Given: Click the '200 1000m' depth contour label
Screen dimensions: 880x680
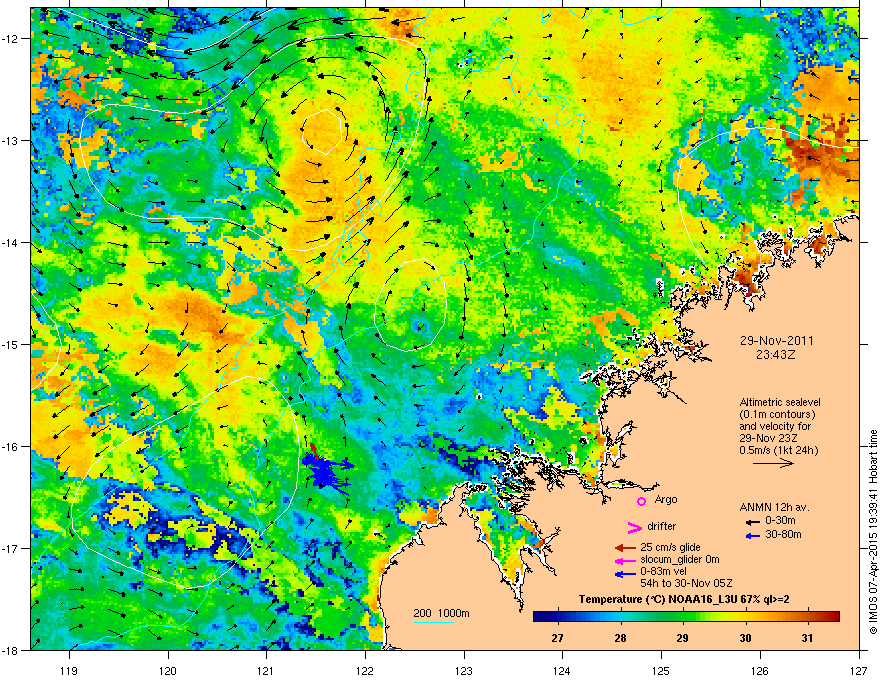Looking at the screenshot, I should click(442, 613).
